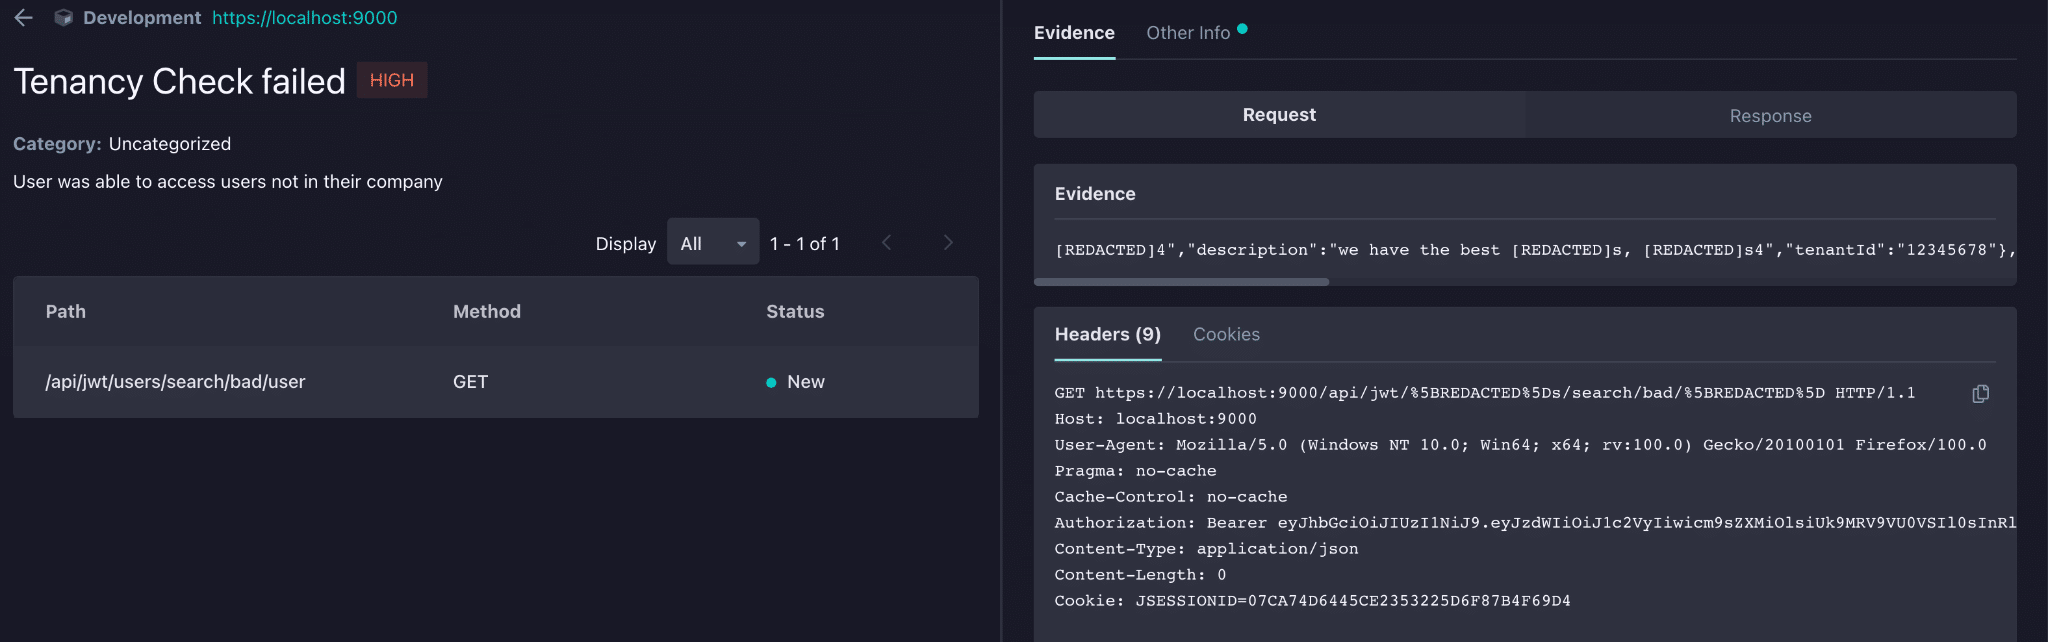The image size is (2048, 642).
Task: Click the Authorization: Bearer header line
Action: point(1535,523)
